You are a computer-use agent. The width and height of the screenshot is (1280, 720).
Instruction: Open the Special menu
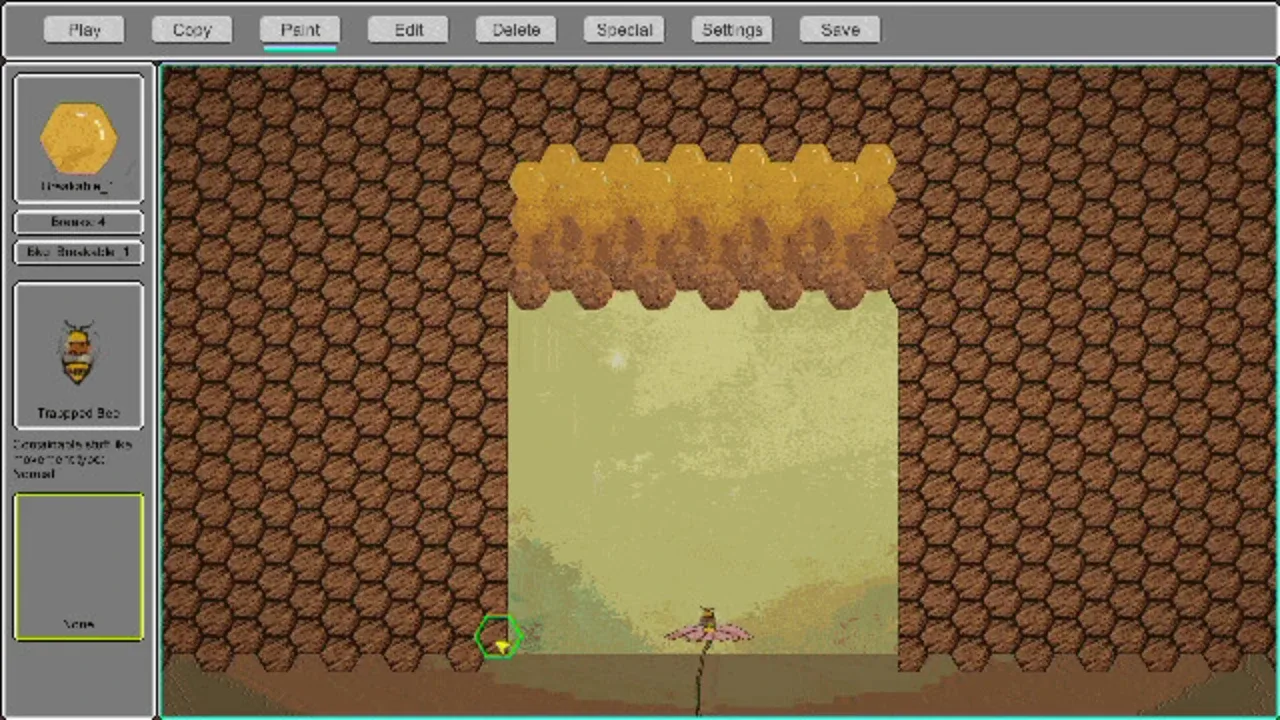coord(624,30)
